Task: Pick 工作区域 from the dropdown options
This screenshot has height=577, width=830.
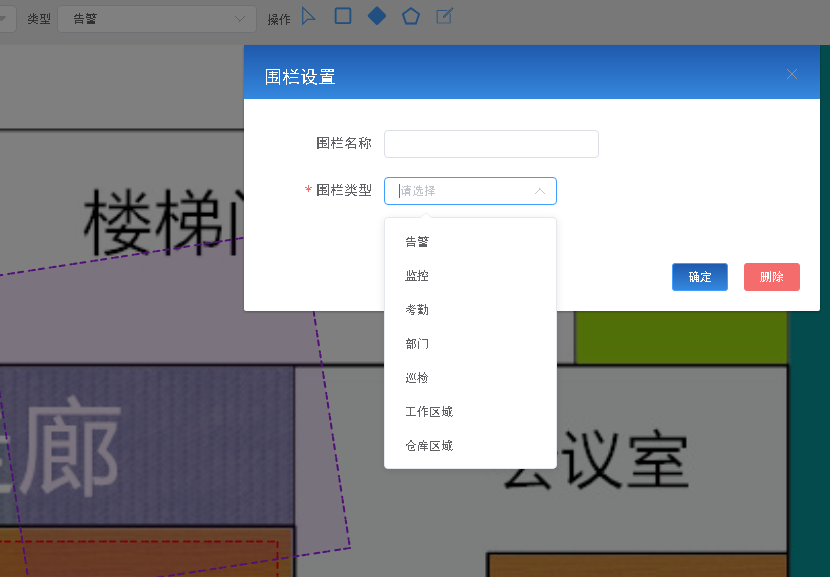Action: click(427, 411)
